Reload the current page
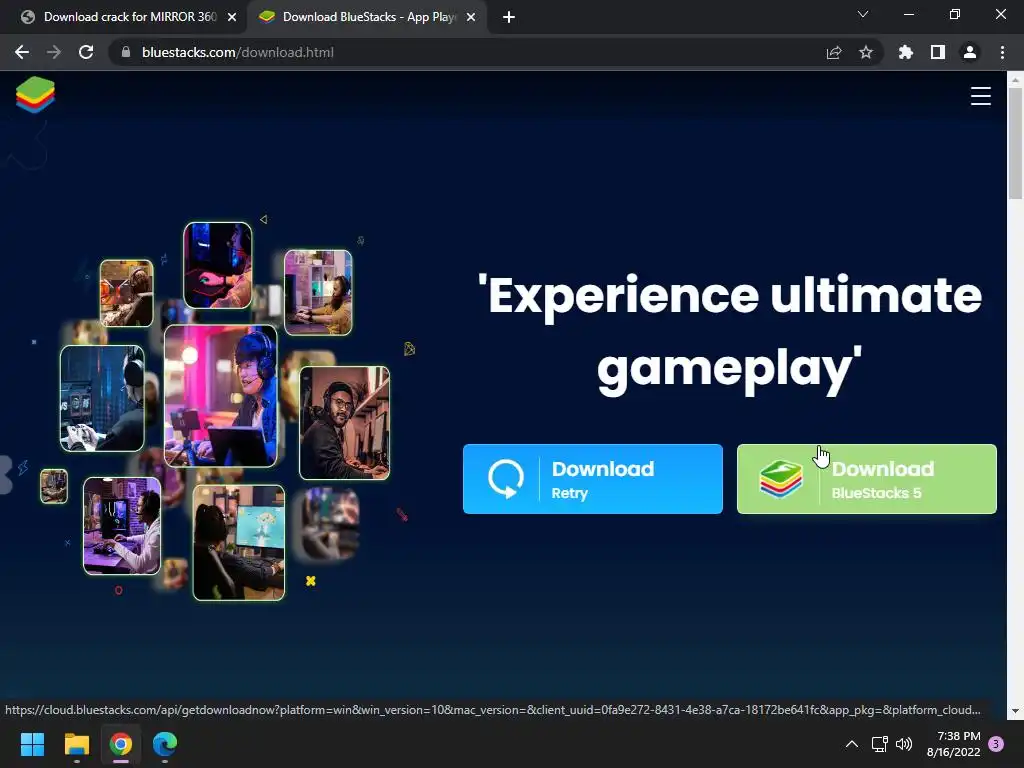This screenshot has height=768, width=1024. point(86,52)
